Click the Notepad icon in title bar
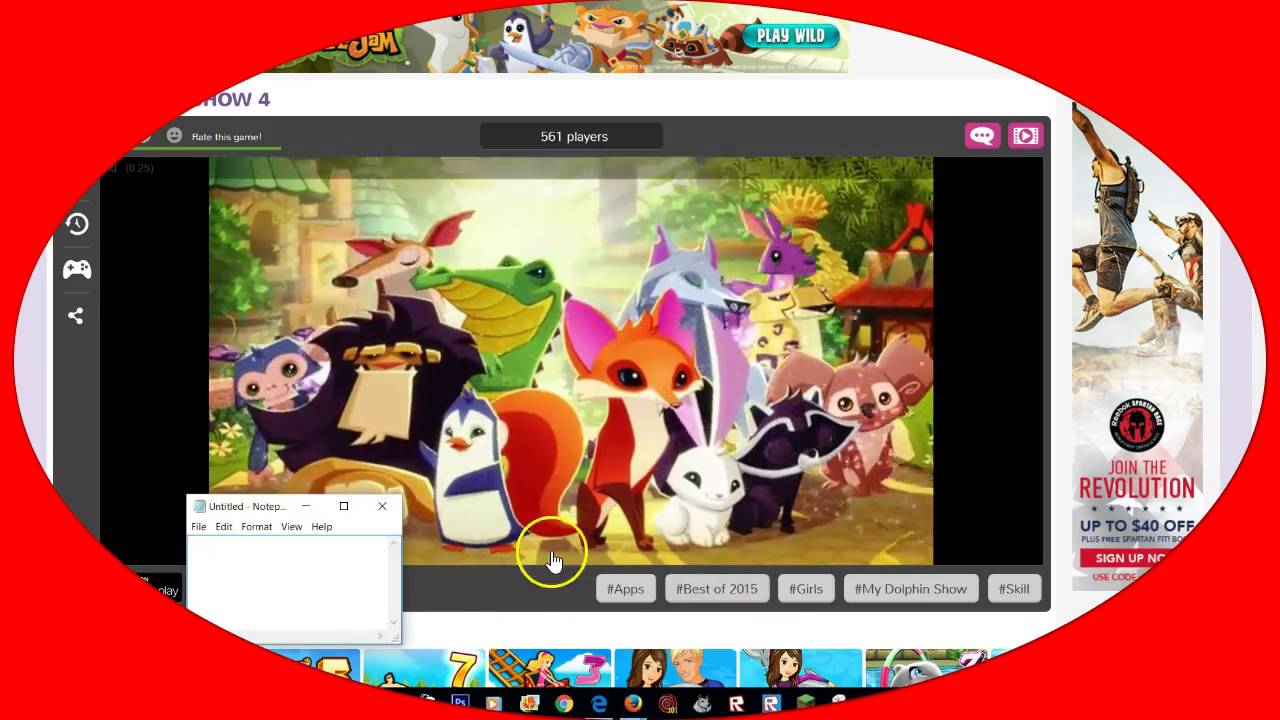Screen dimensions: 1280x720 200,506
